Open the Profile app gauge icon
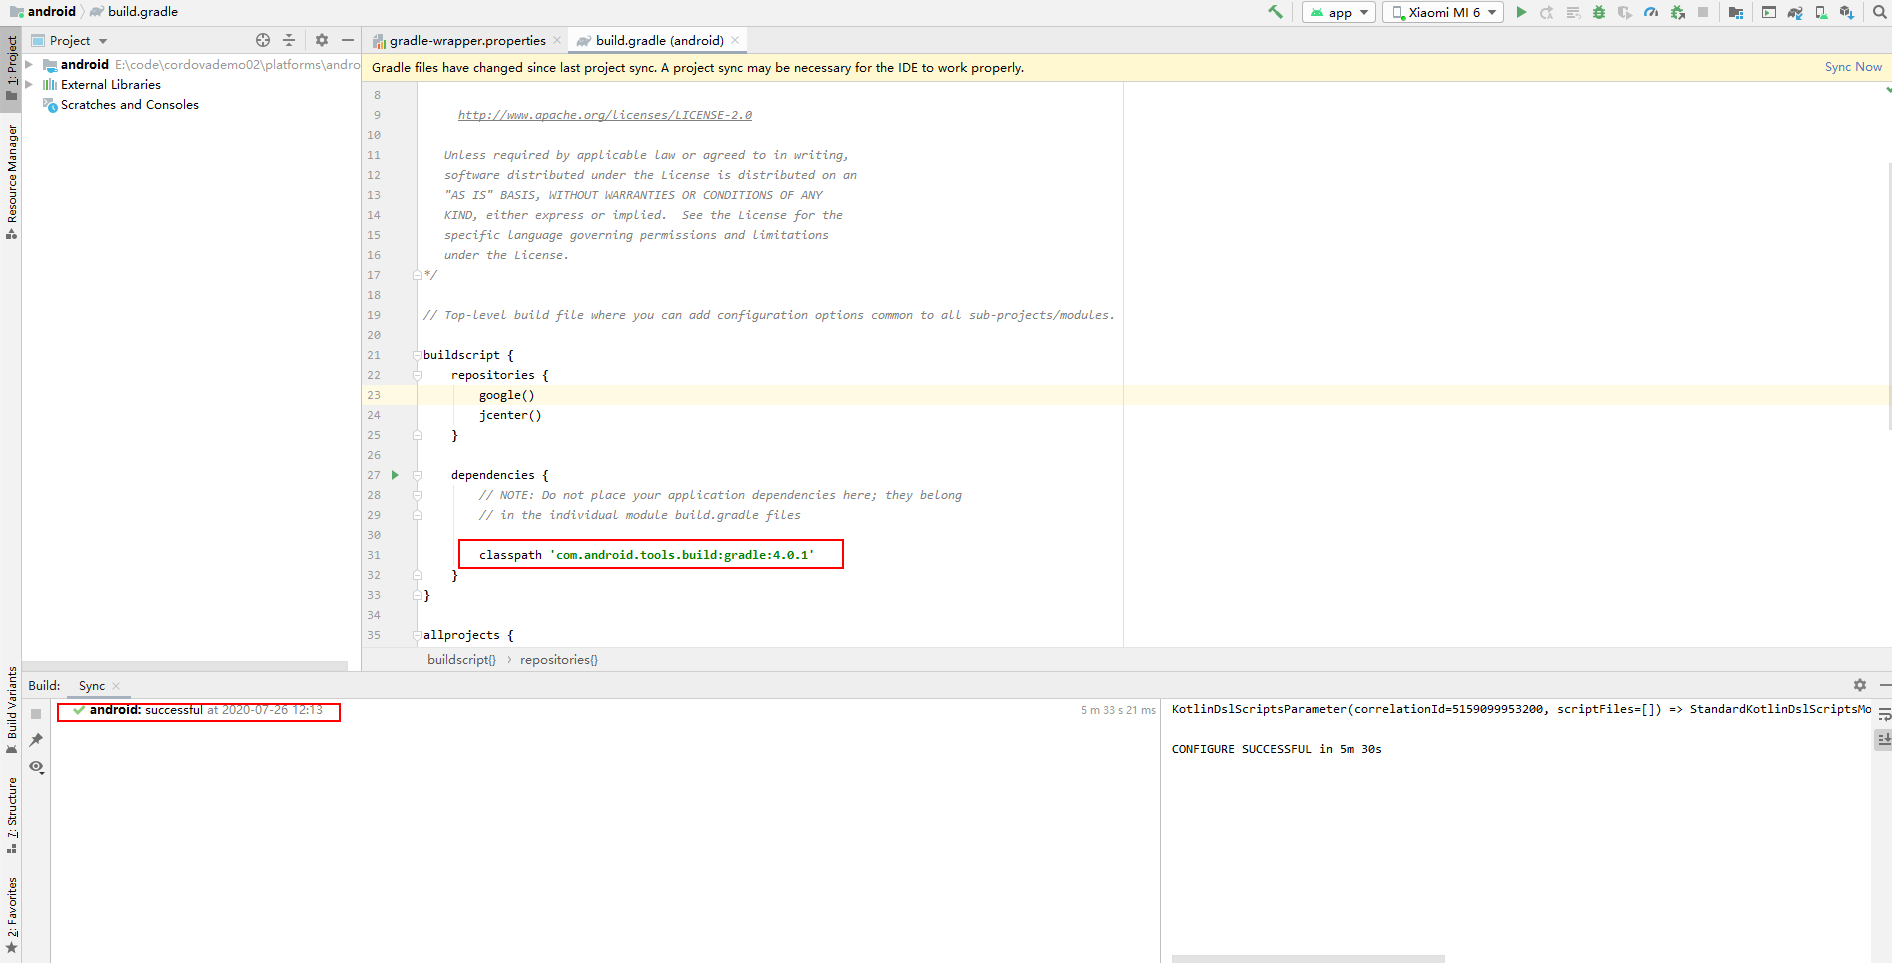Image resolution: width=1892 pixels, height=963 pixels. click(x=1651, y=12)
